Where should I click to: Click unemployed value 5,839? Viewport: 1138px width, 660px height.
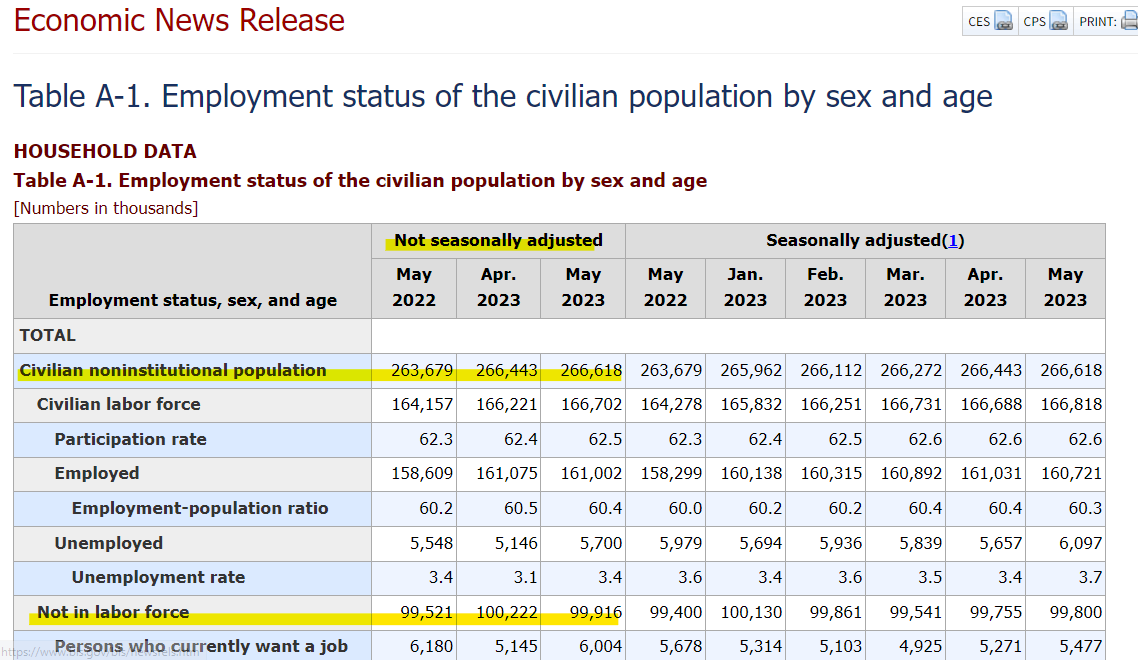point(920,543)
